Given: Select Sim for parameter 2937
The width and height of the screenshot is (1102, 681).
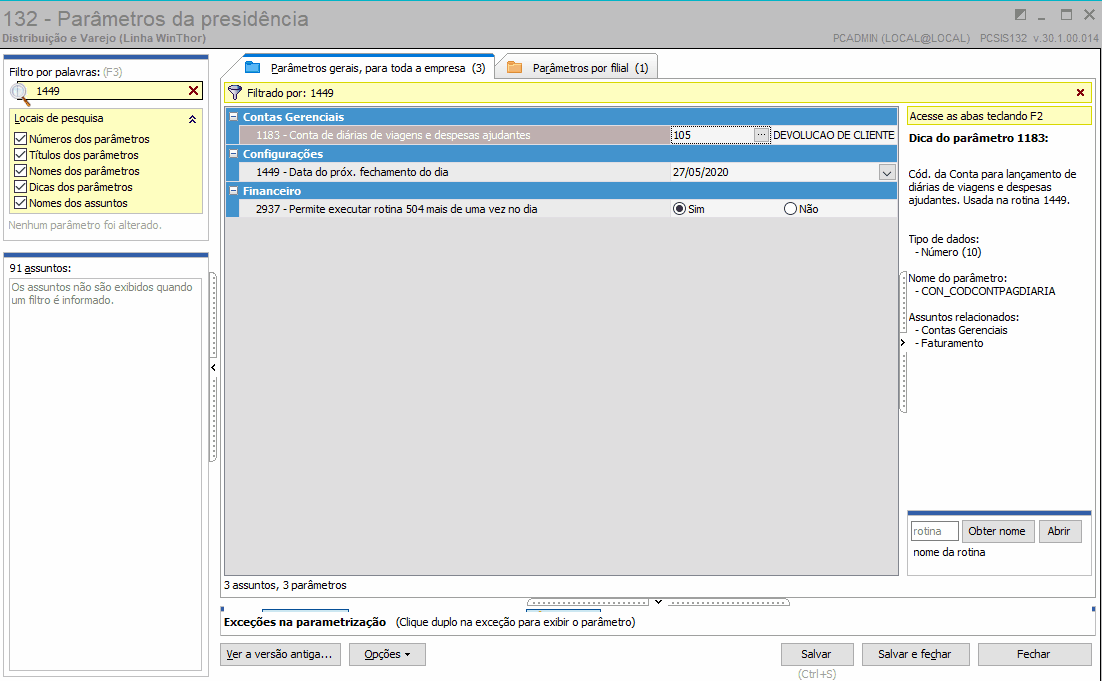Looking at the screenshot, I should tap(679, 209).
